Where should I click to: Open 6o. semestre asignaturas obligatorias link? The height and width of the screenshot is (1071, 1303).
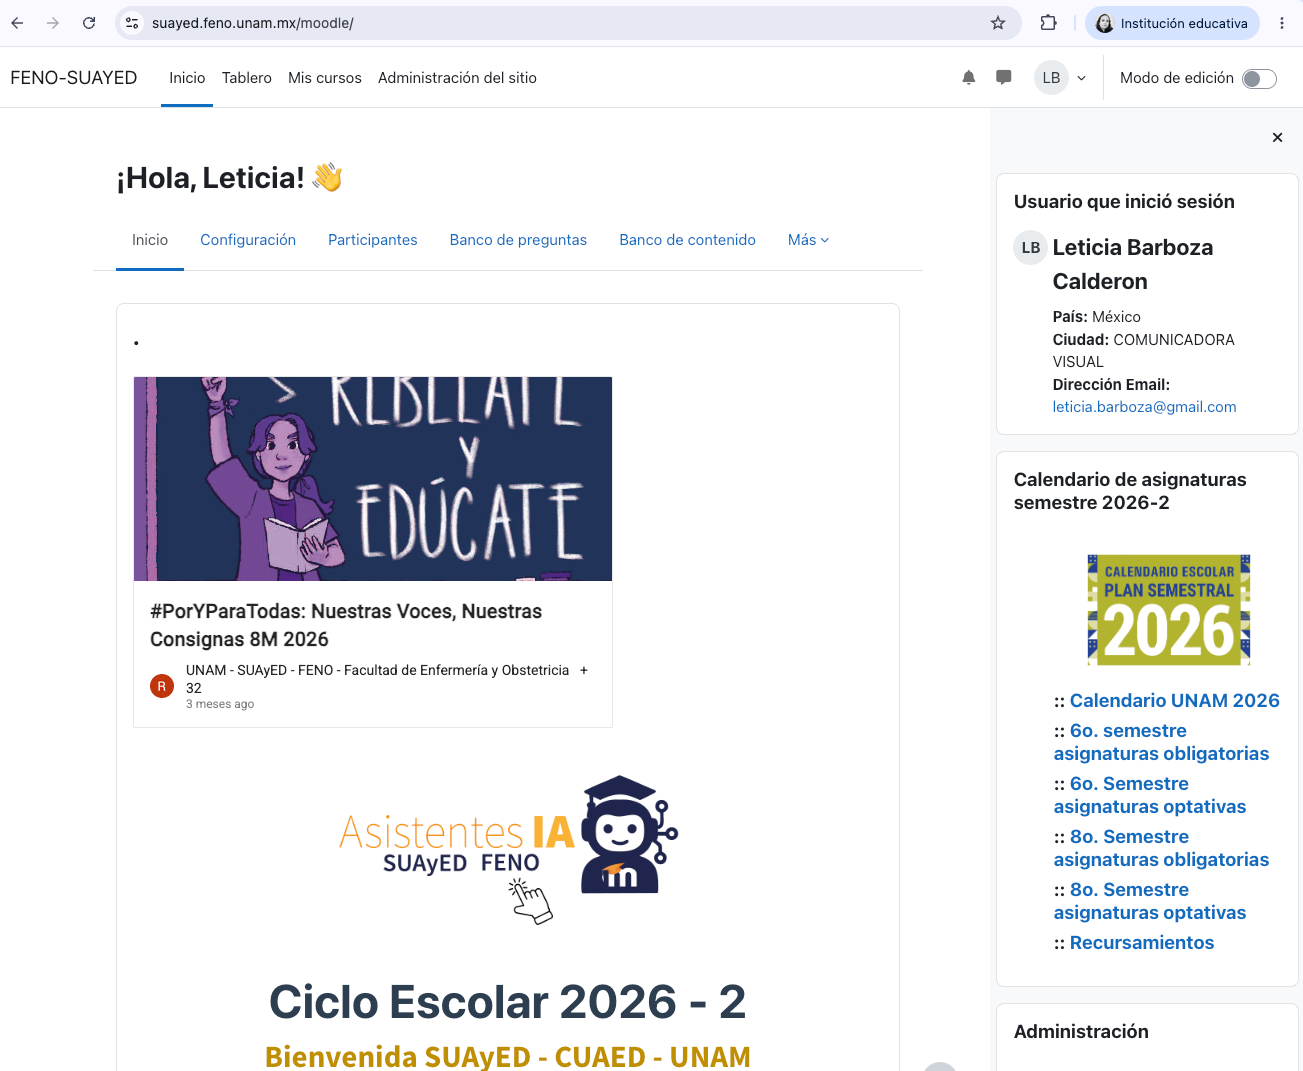[x=1161, y=742]
